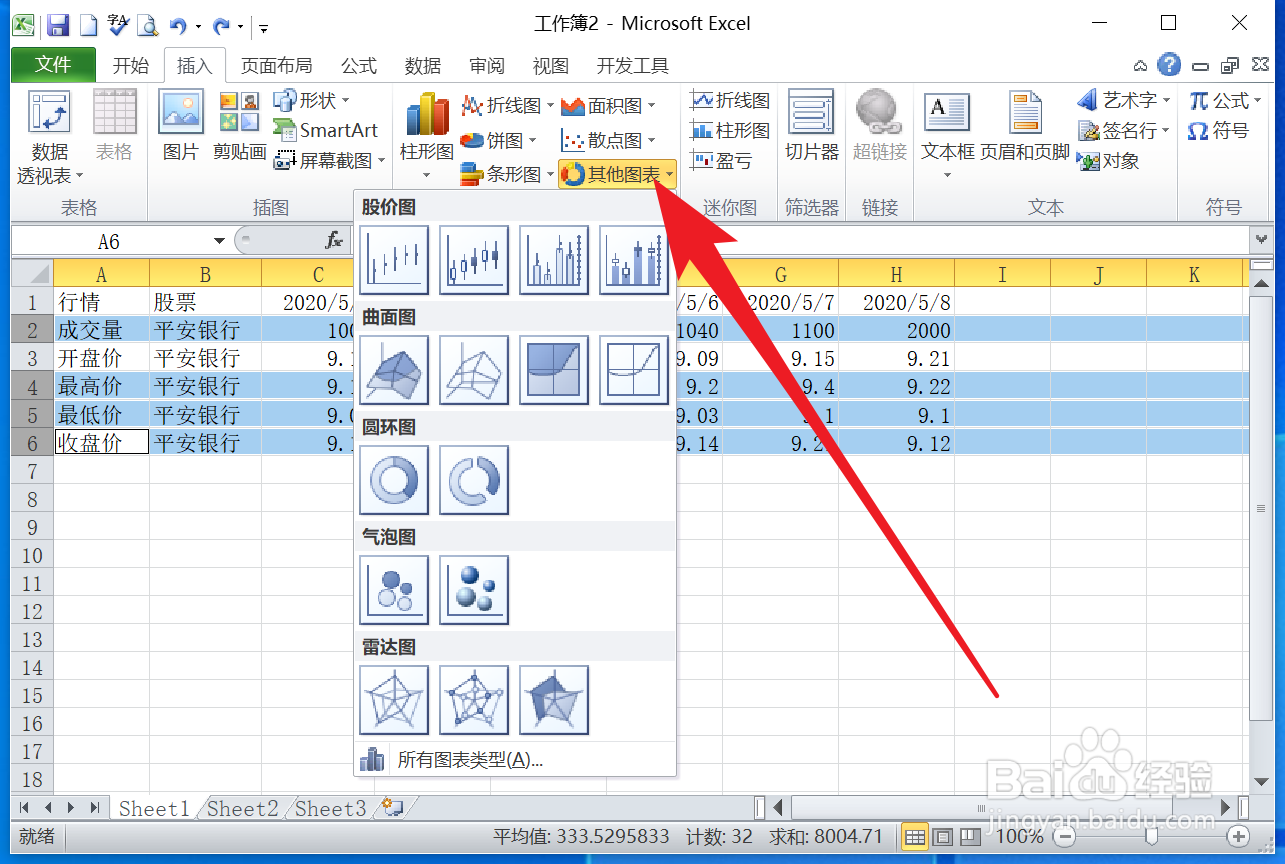Select the first stock chart (high-low-close)

click(394, 260)
